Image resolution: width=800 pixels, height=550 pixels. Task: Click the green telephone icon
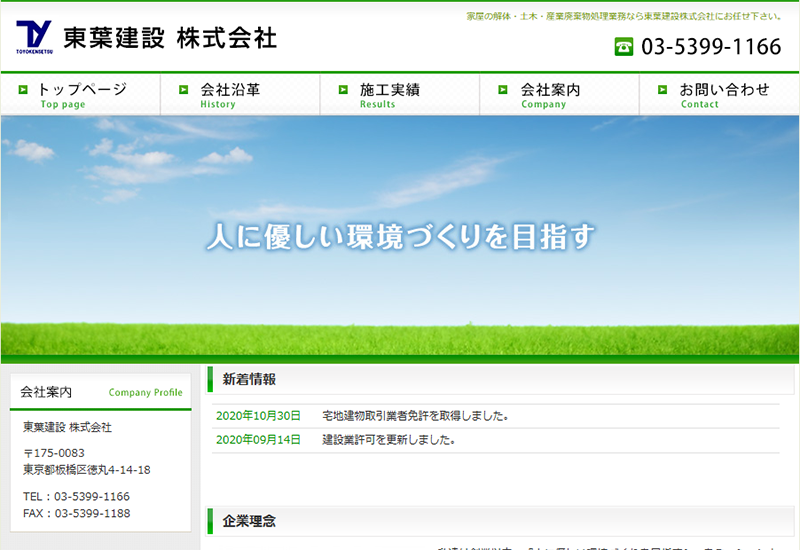[624, 47]
